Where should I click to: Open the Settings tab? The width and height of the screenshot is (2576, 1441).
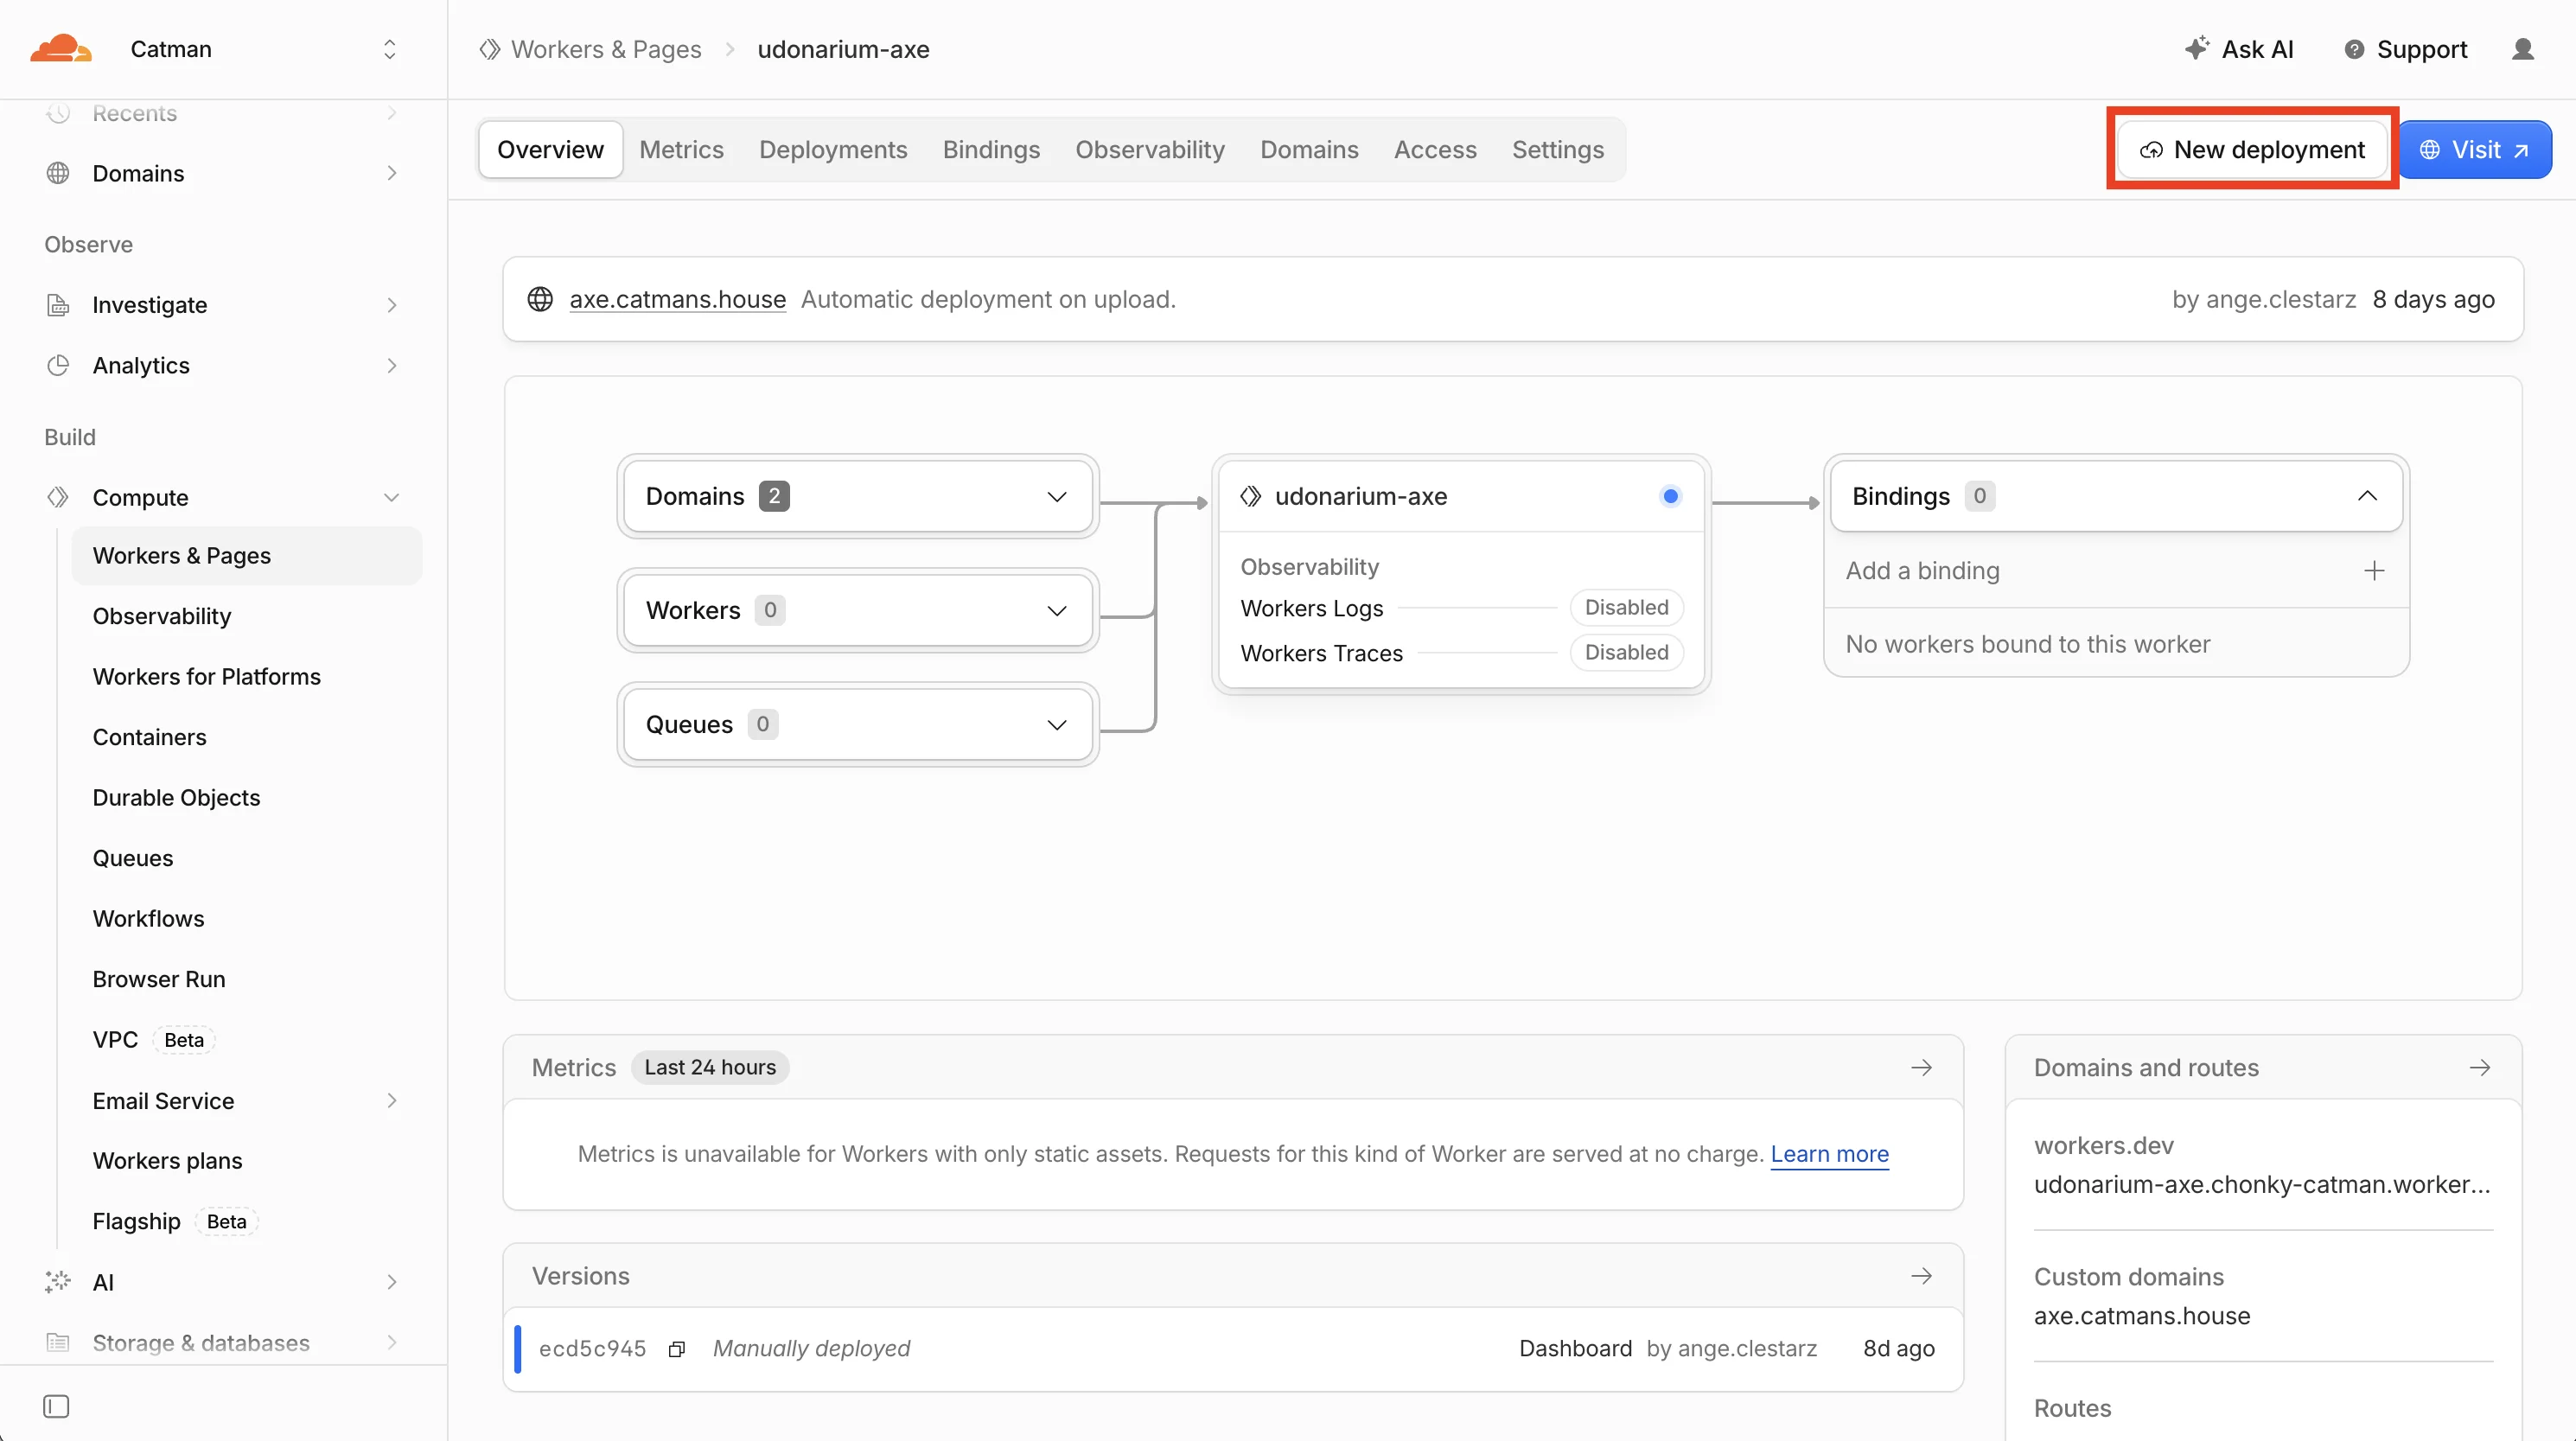click(1558, 149)
